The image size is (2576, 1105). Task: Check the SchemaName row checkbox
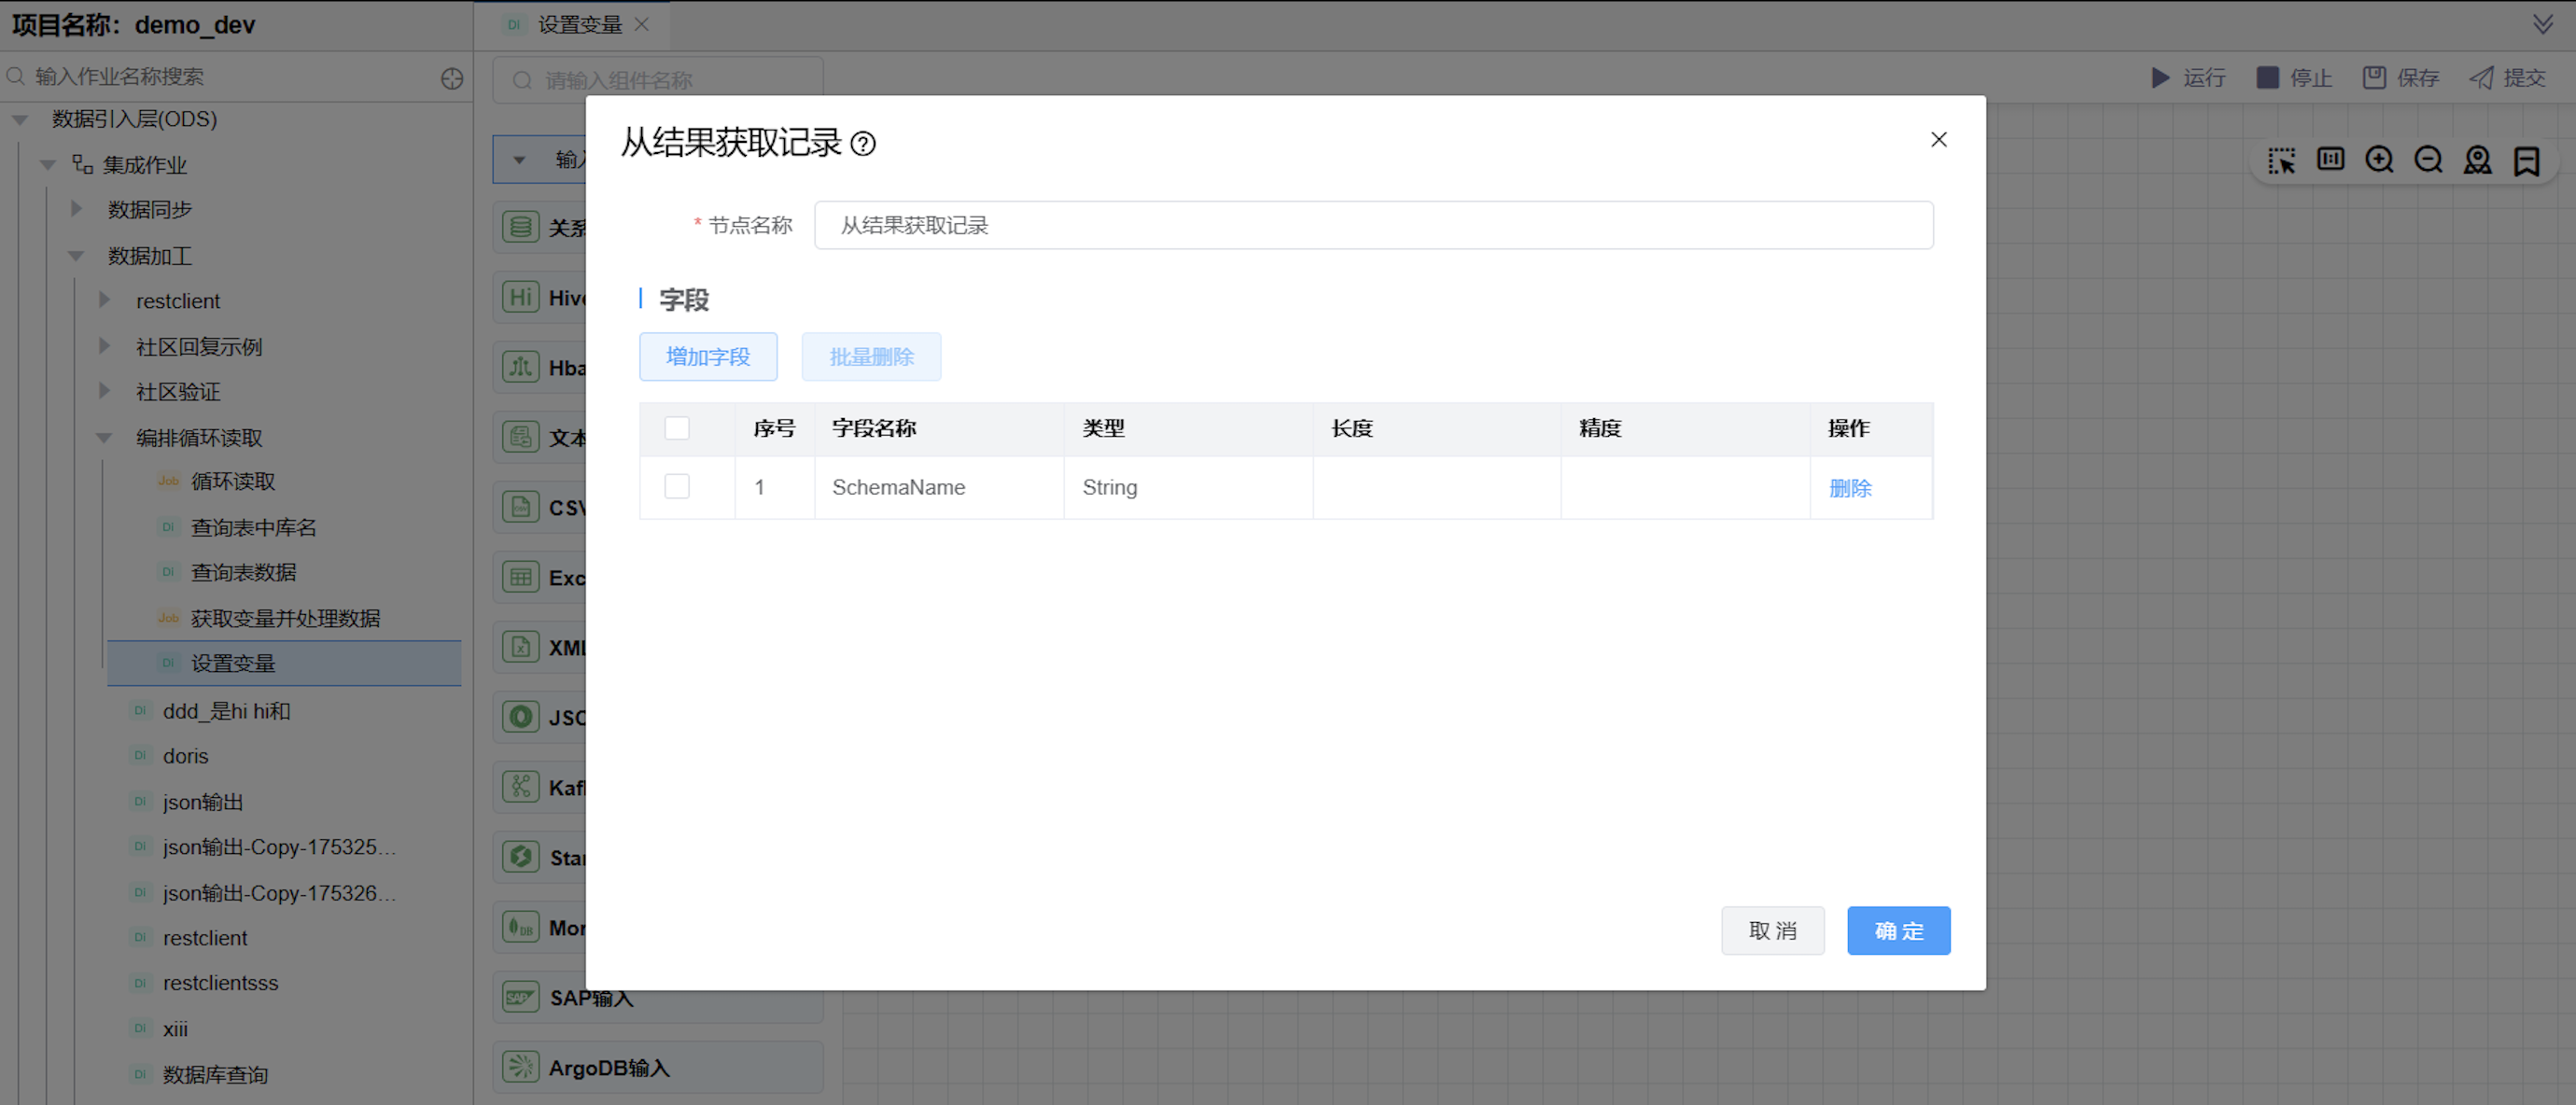click(x=677, y=487)
